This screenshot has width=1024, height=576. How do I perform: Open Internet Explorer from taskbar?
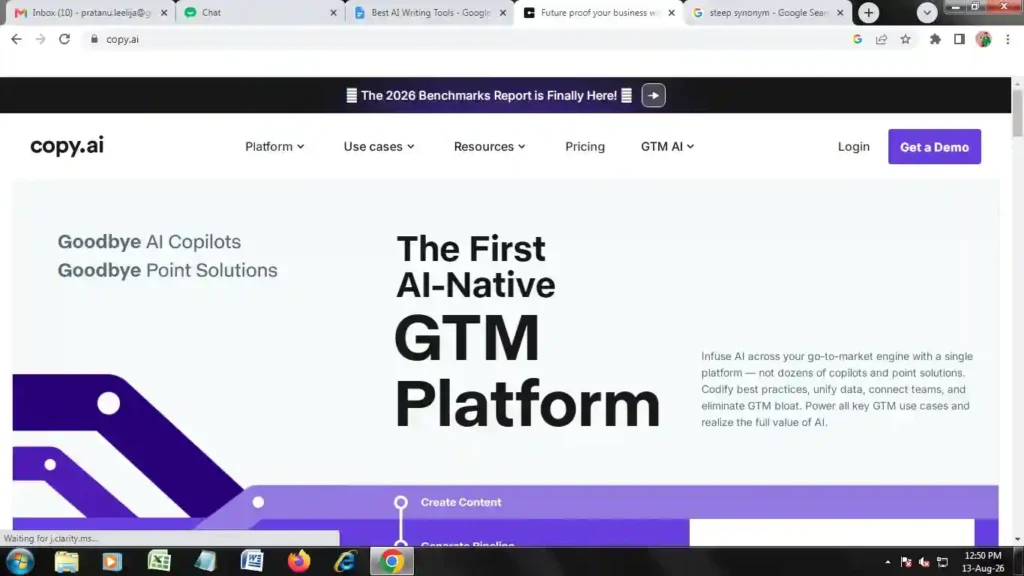(345, 562)
